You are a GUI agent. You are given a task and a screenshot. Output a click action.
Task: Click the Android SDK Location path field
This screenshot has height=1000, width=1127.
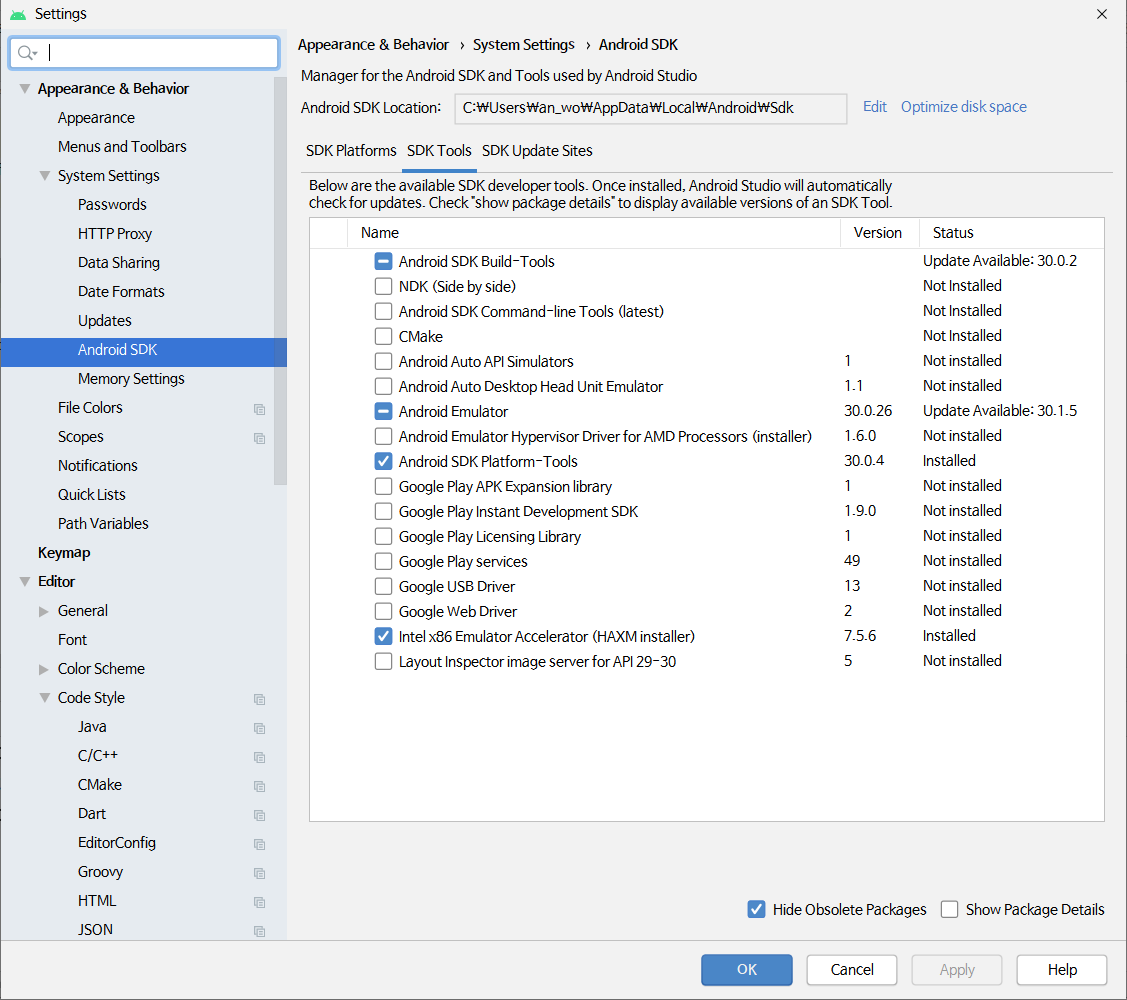(650, 109)
